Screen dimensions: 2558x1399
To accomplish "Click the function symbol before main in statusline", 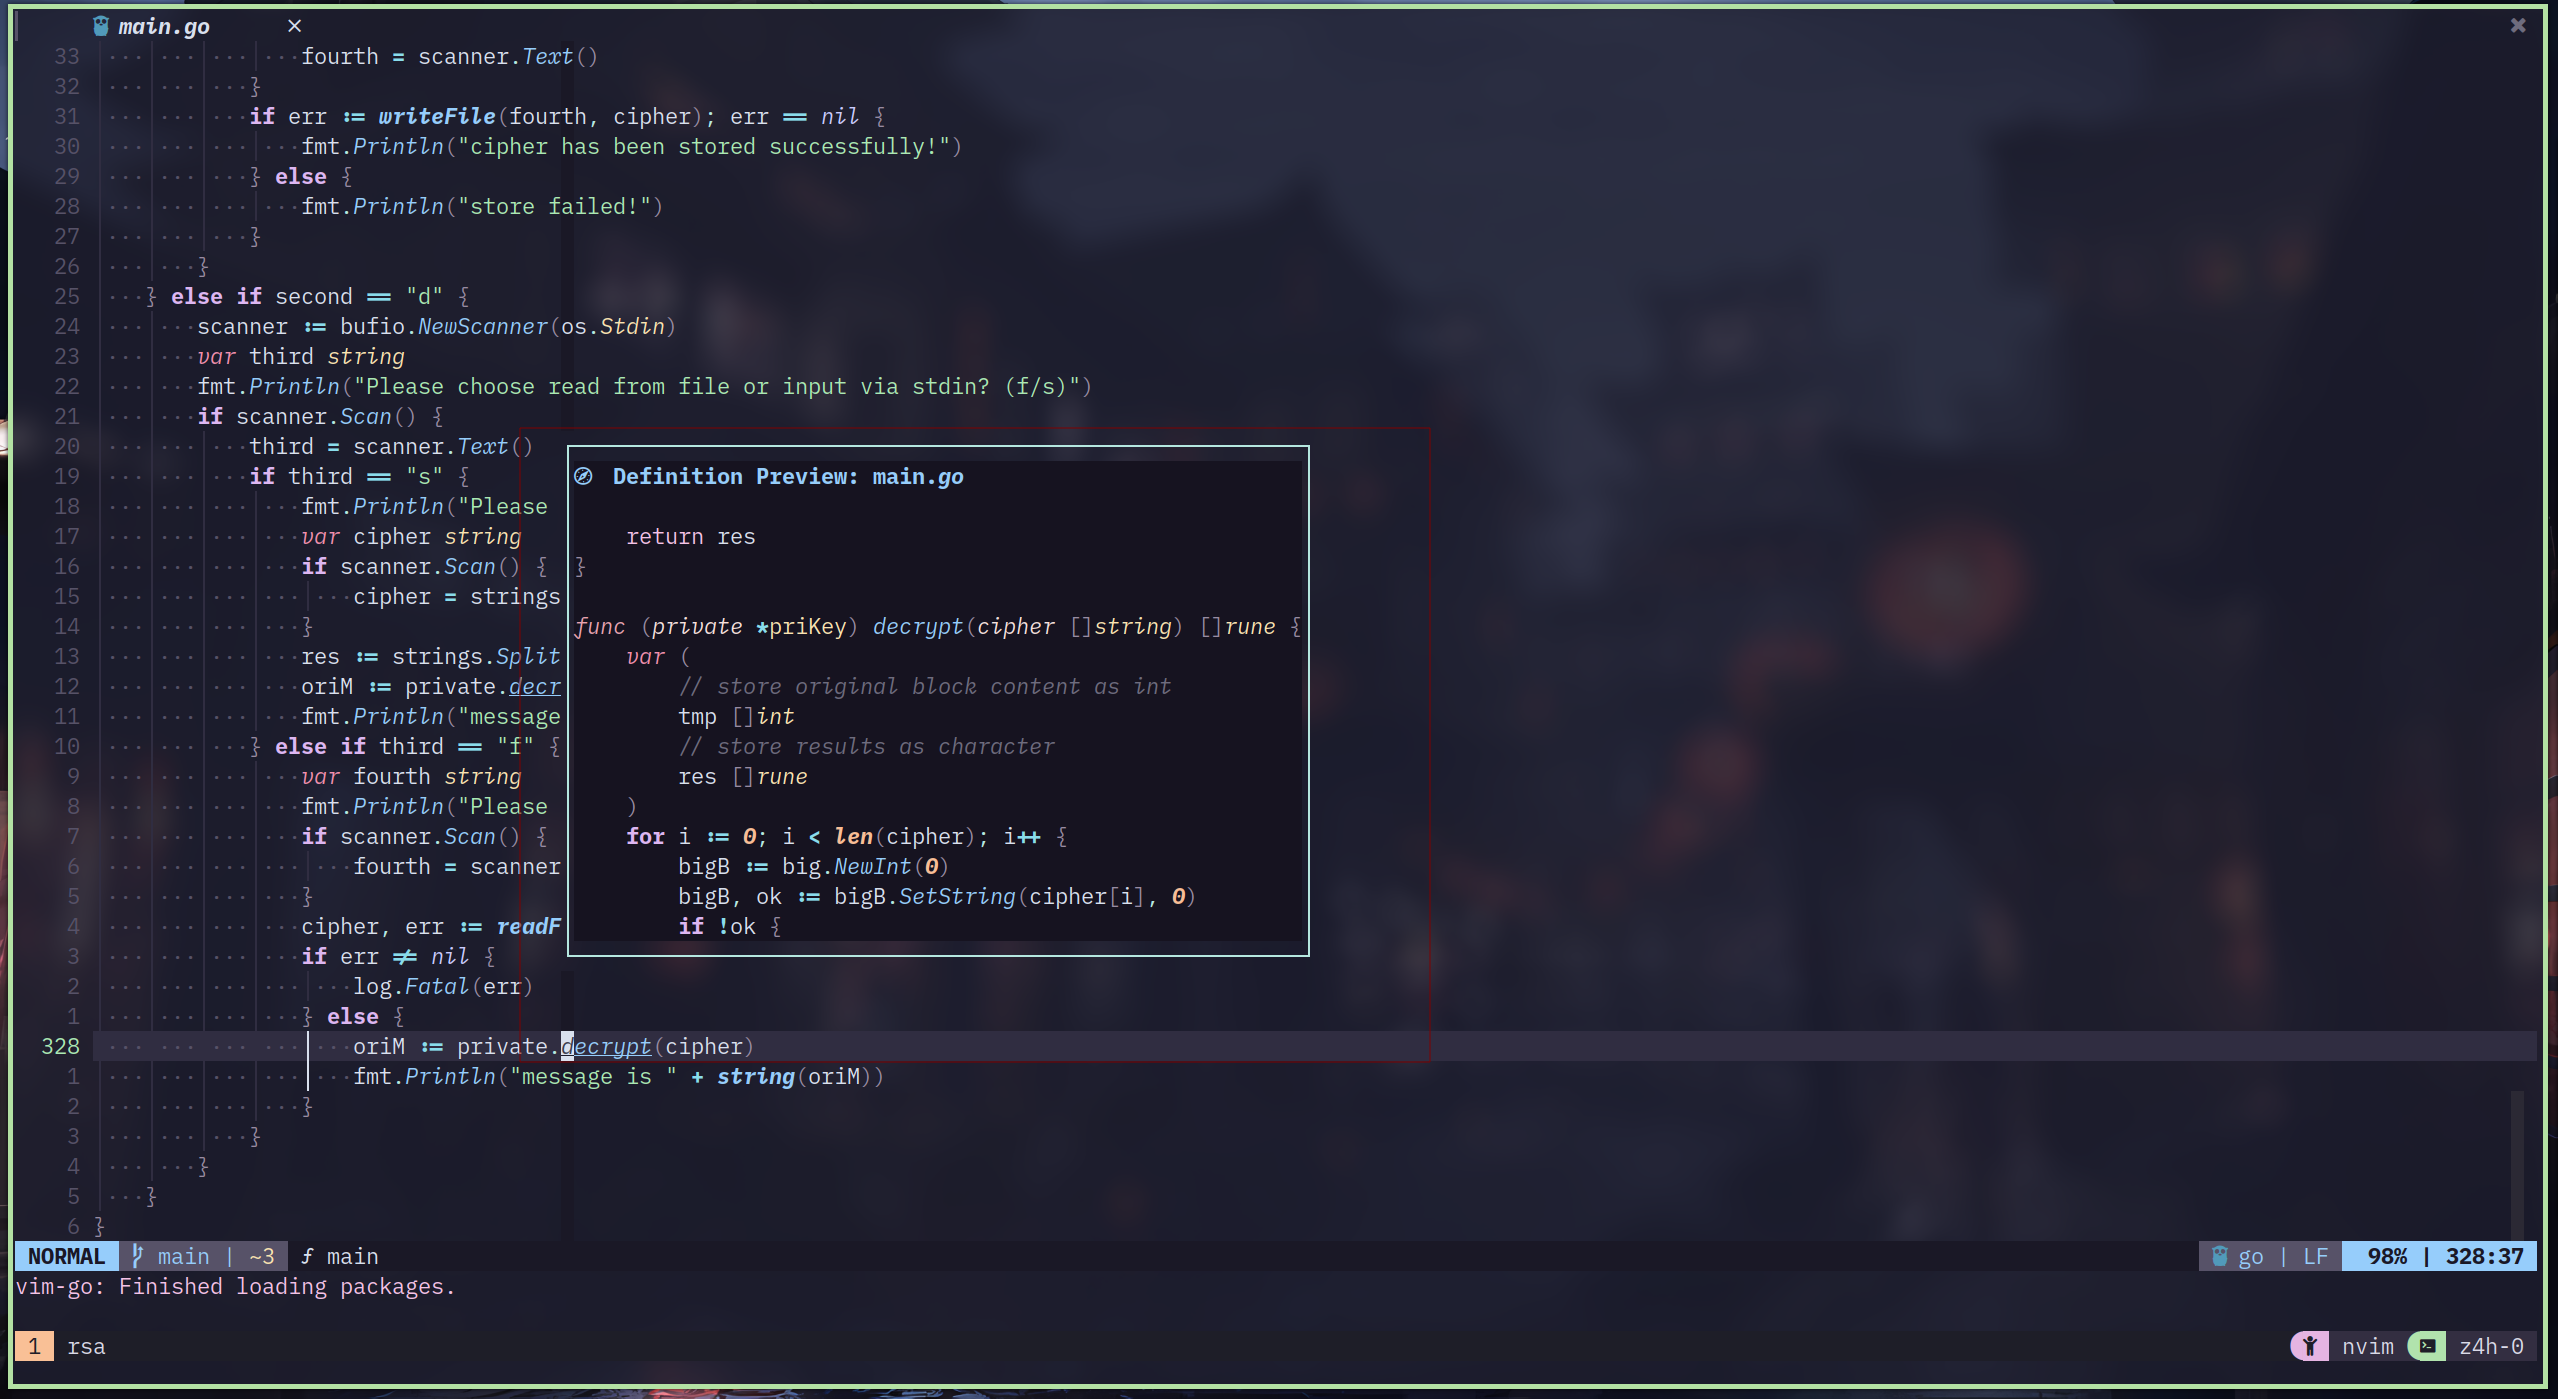I will (307, 1256).
